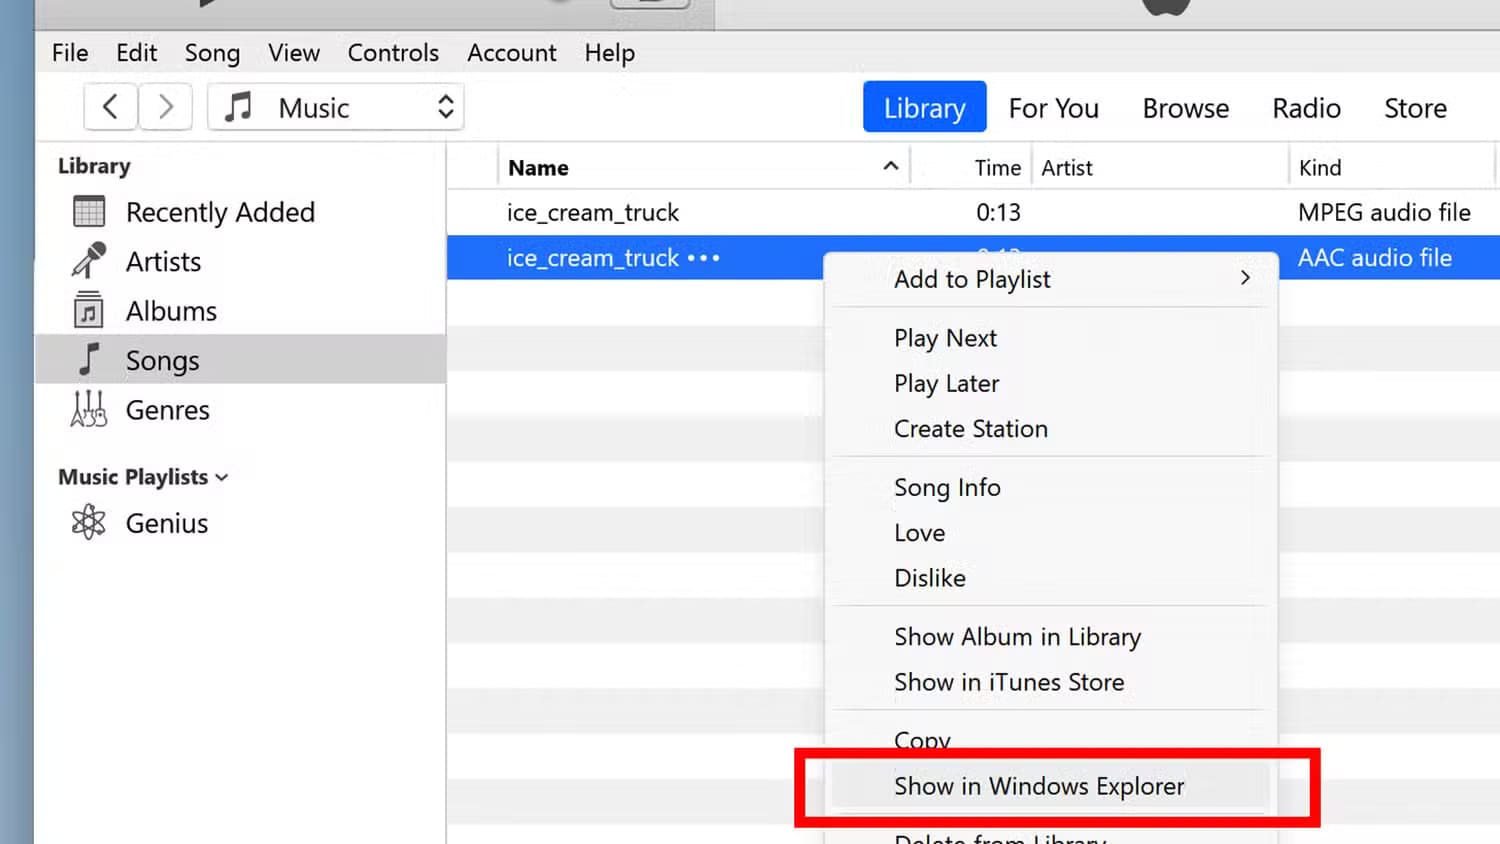The height and width of the screenshot is (844, 1500).
Task: Open the three dots on selected song
Action: pos(703,258)
